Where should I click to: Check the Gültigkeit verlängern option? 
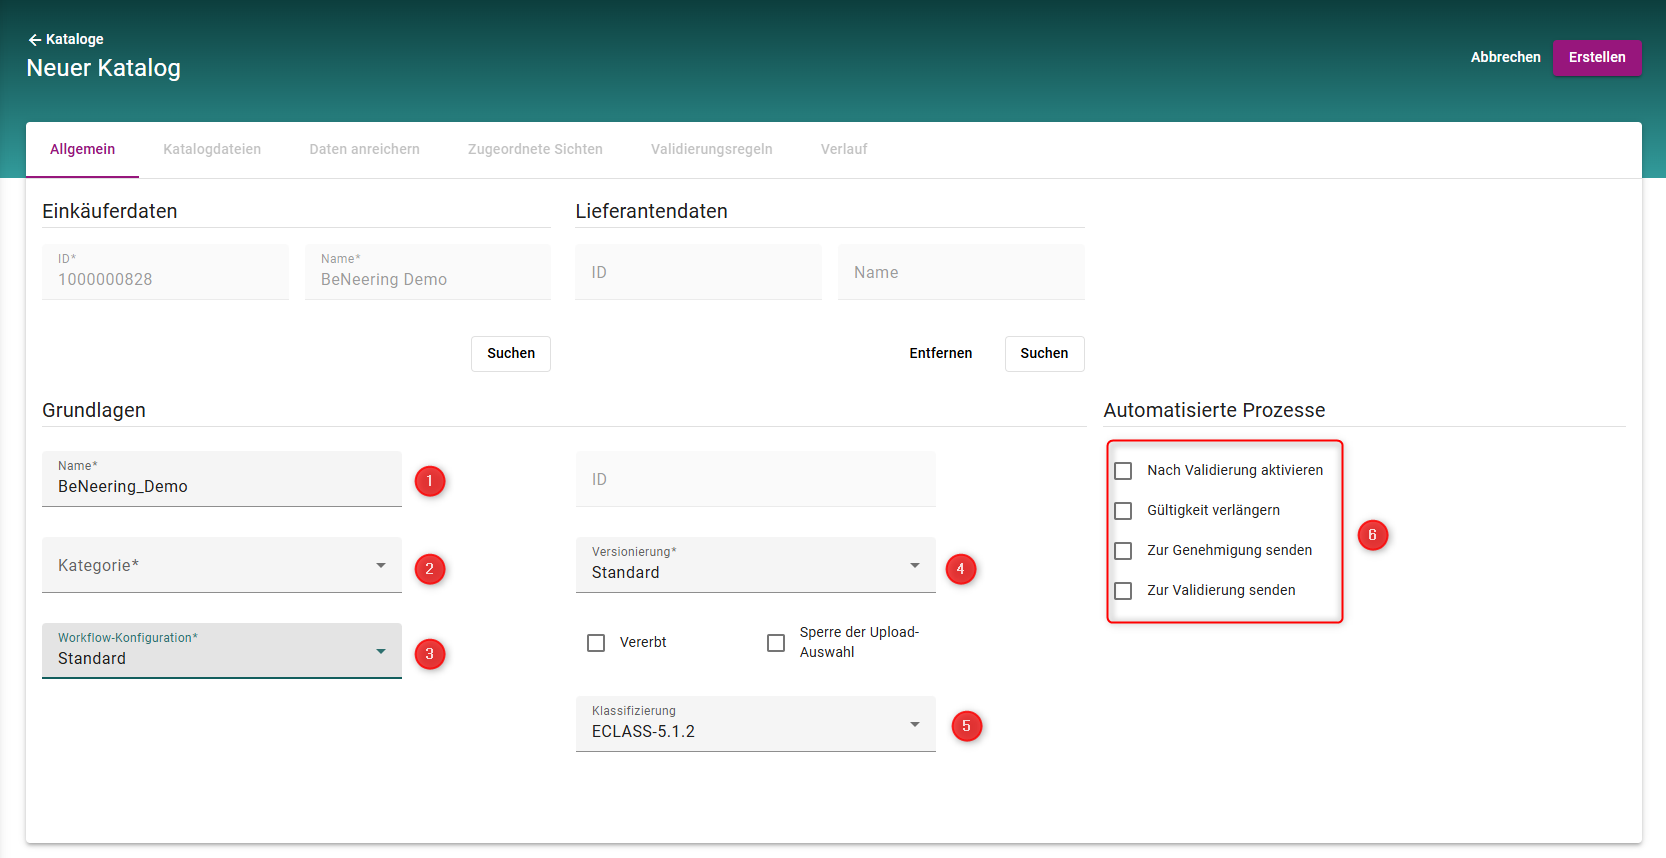point(1123,511)
